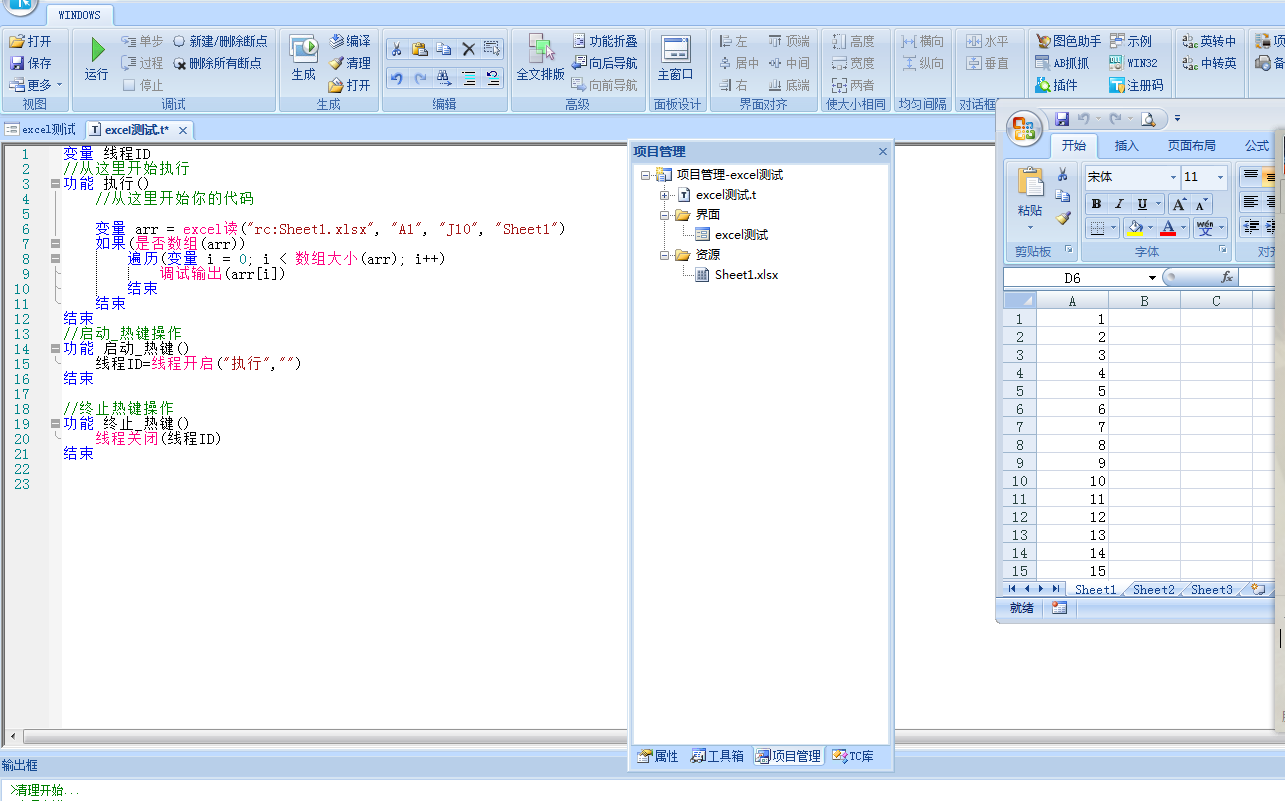Collapse the 资源 folder node
1285x801 pixels.
(664, 255)
